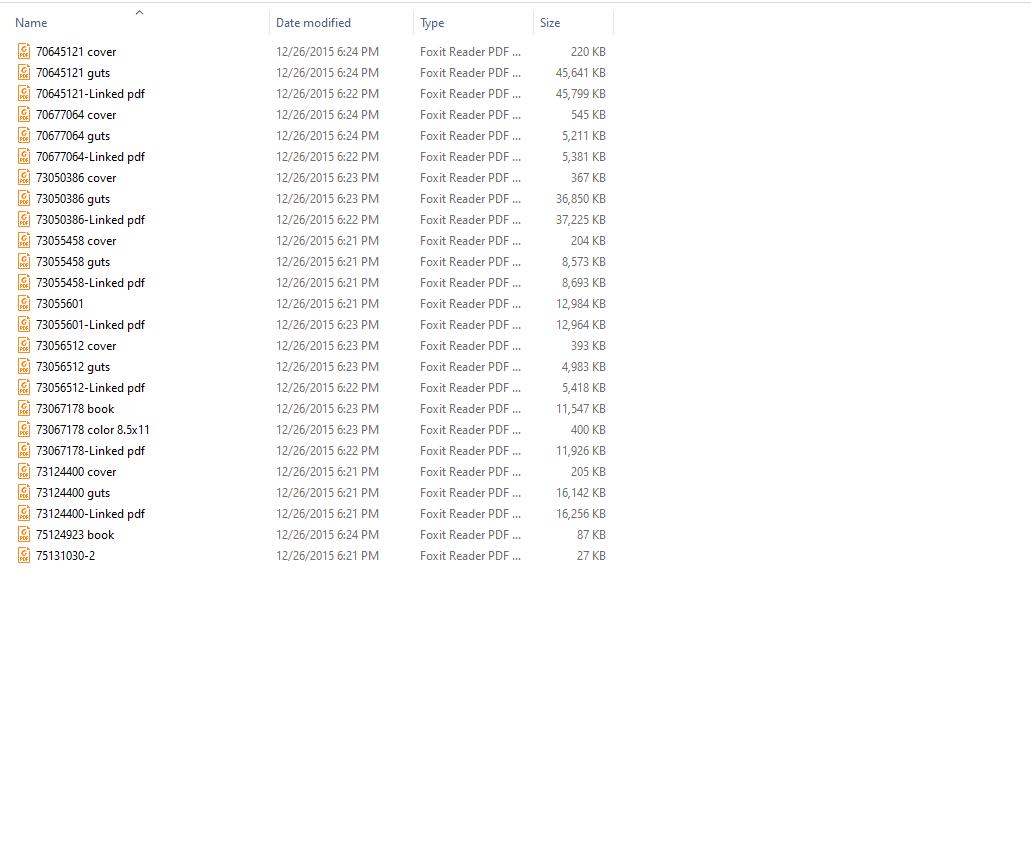Image resolution: width=1031 pixels, height=867 pixels.
Task: Select file name 70645121 cover
Action: (76, 52)
